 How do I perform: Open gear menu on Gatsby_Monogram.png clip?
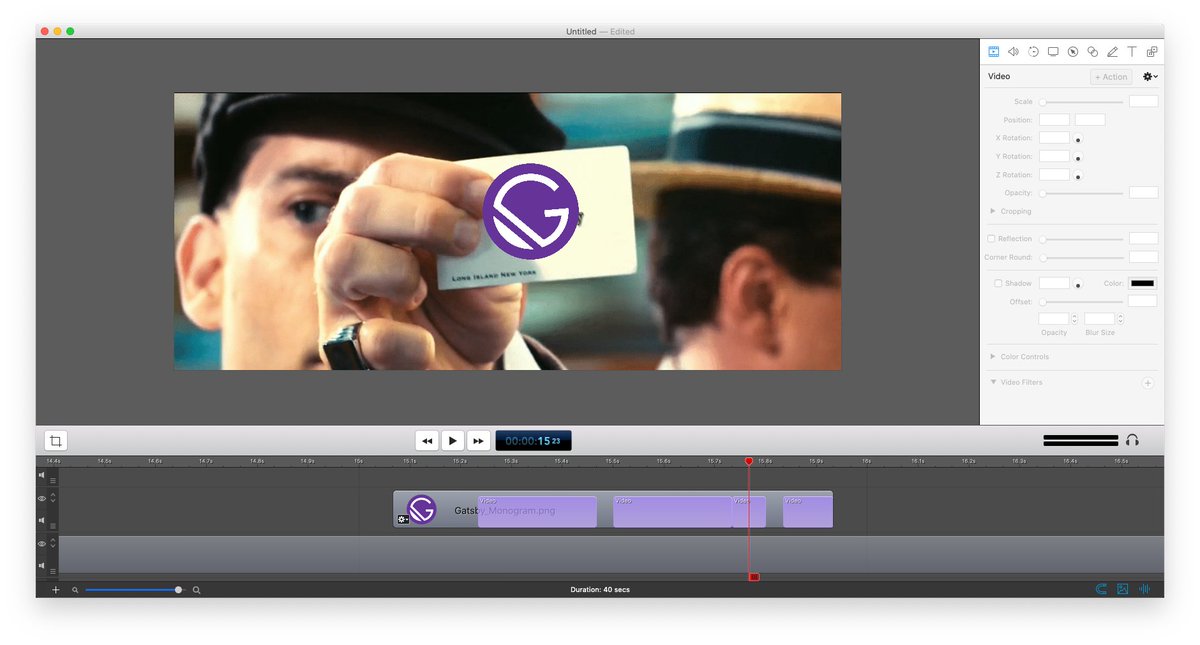tap(402, 519)
